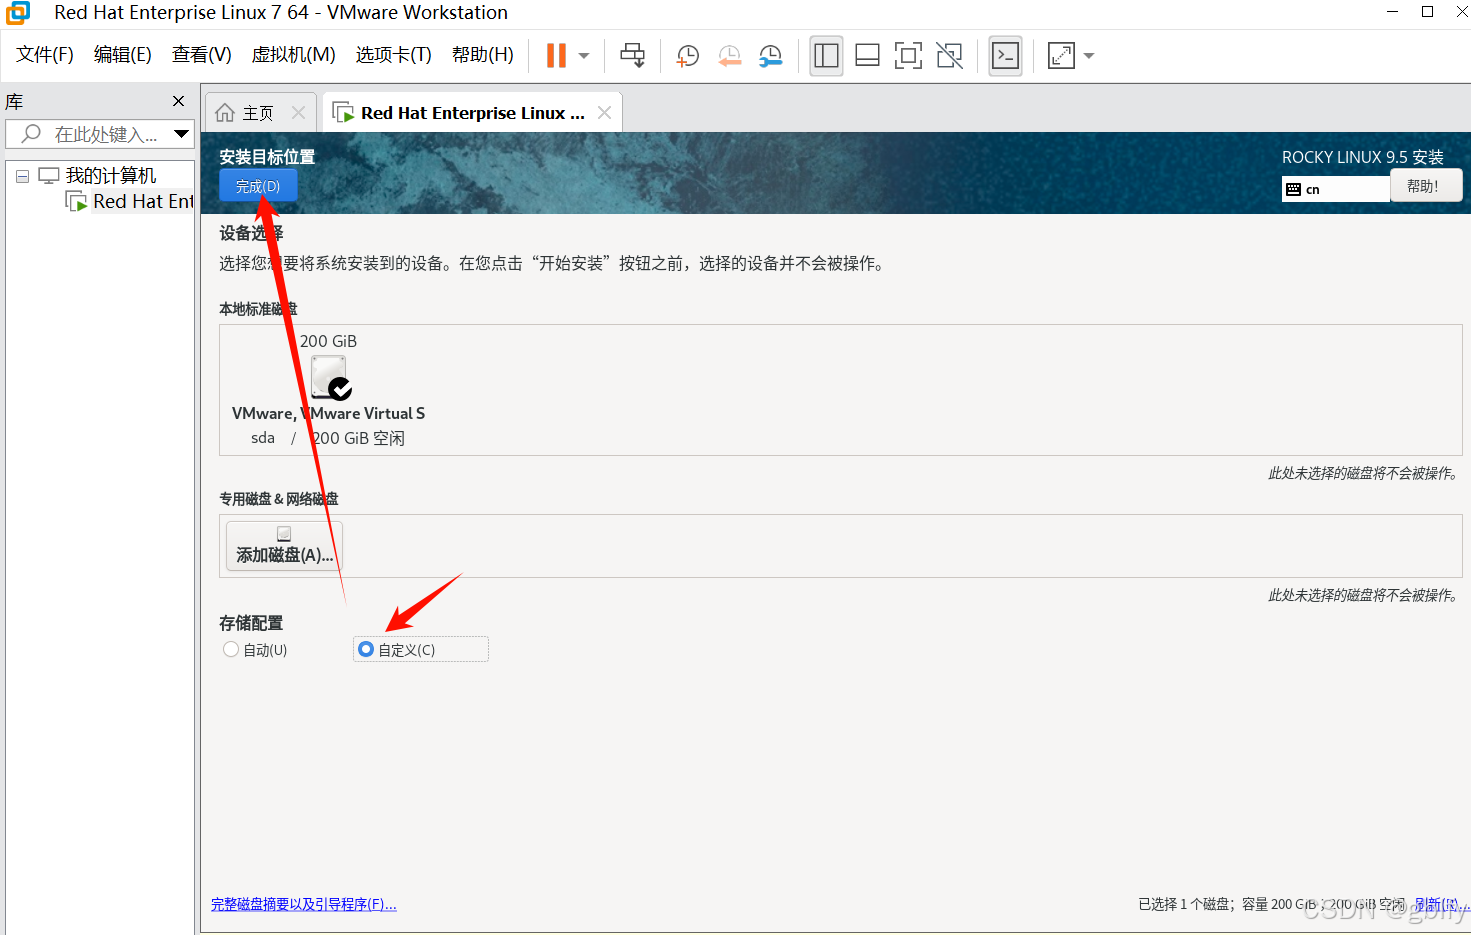Select the 200 GiB sda disk
This screenshot has height=935, width=1471.
(329, 390)
